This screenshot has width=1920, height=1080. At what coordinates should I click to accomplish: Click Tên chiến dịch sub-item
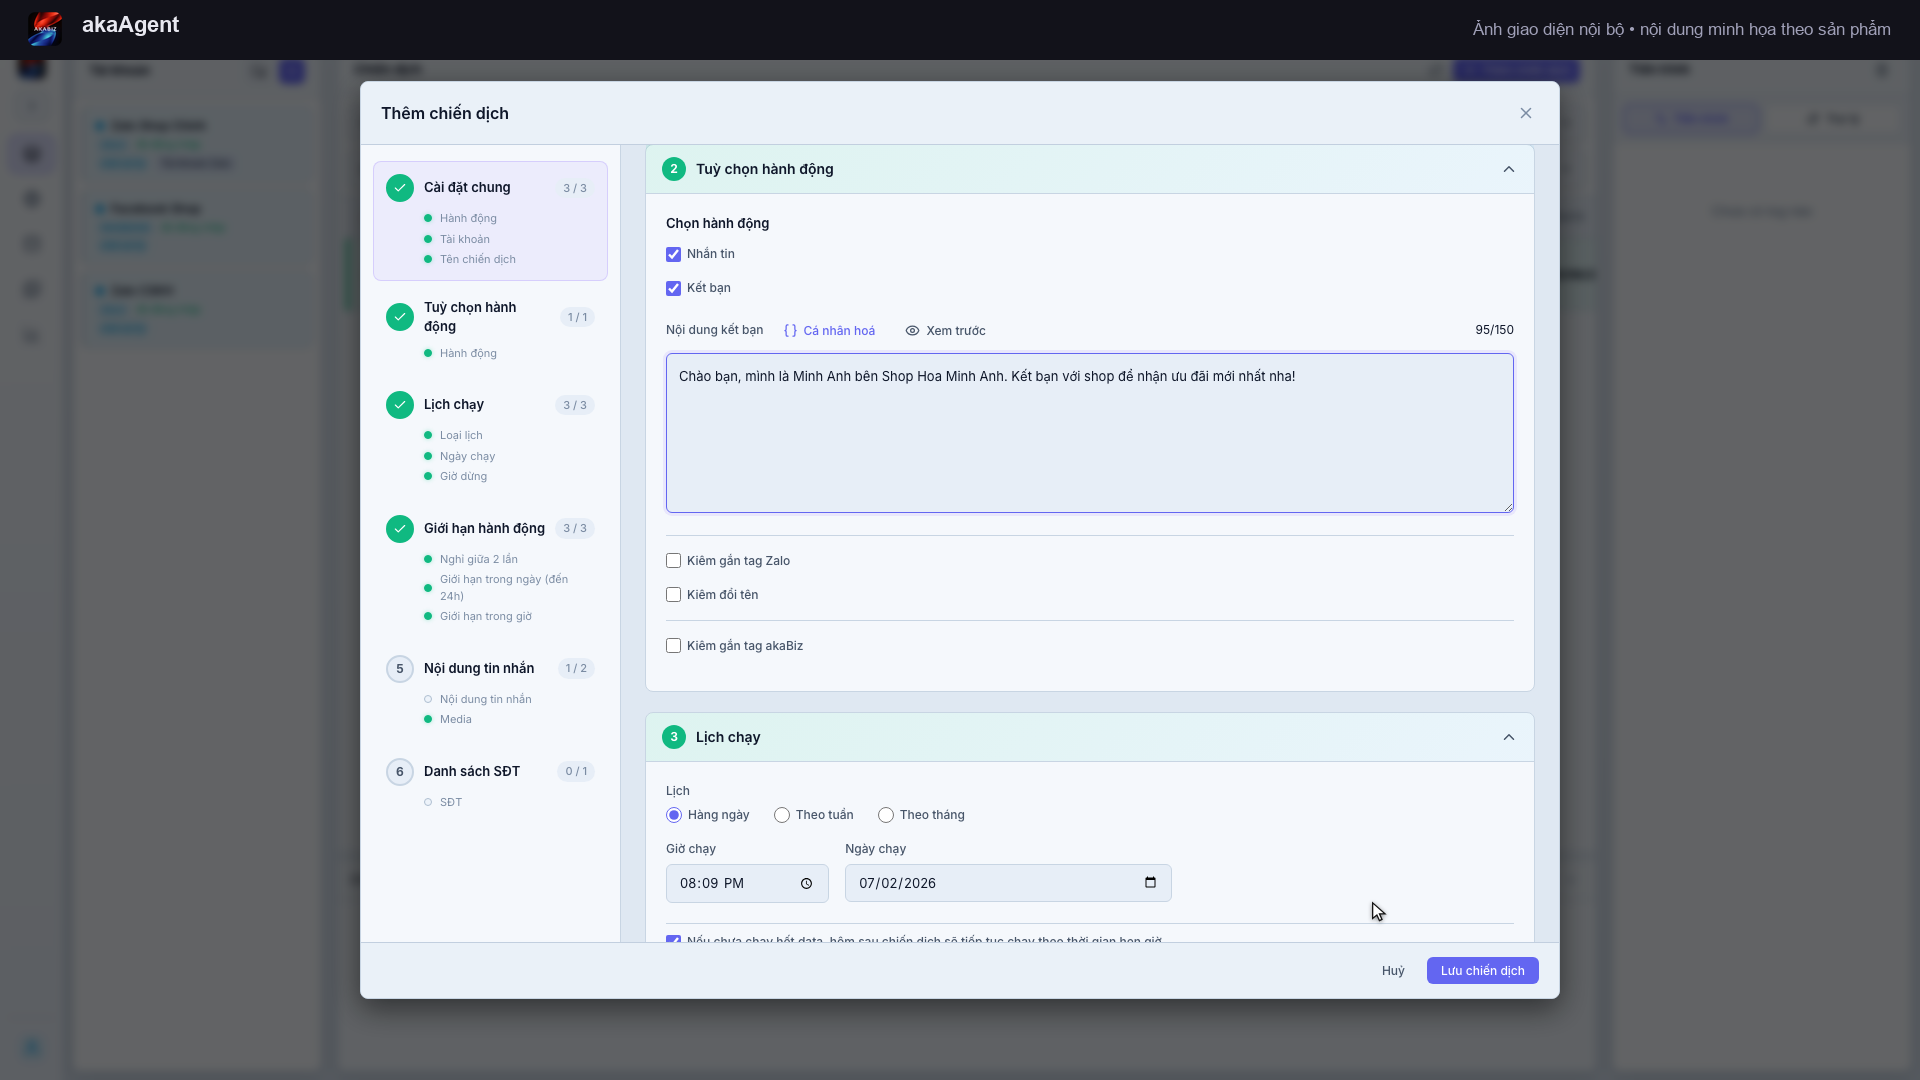pyautogui.click(x=478, y=260)
